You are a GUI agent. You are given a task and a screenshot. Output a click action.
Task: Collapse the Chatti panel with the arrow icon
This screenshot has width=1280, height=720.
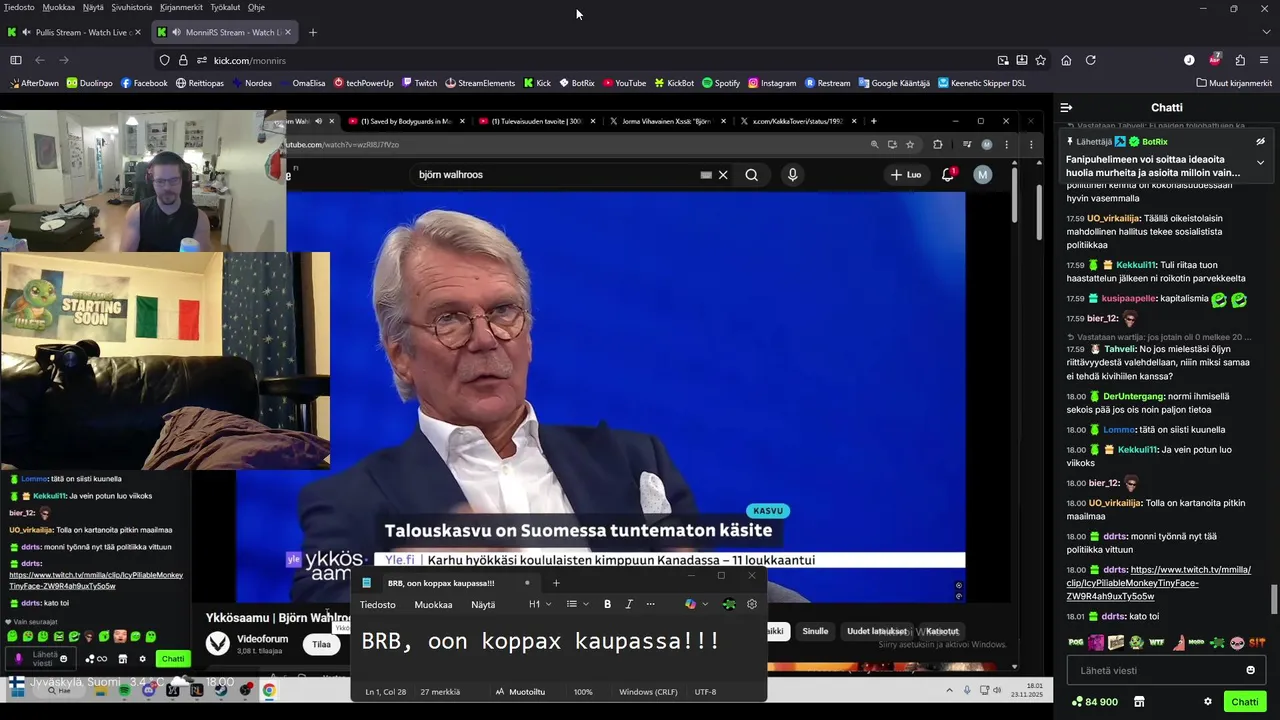(x=1066, y=107)
